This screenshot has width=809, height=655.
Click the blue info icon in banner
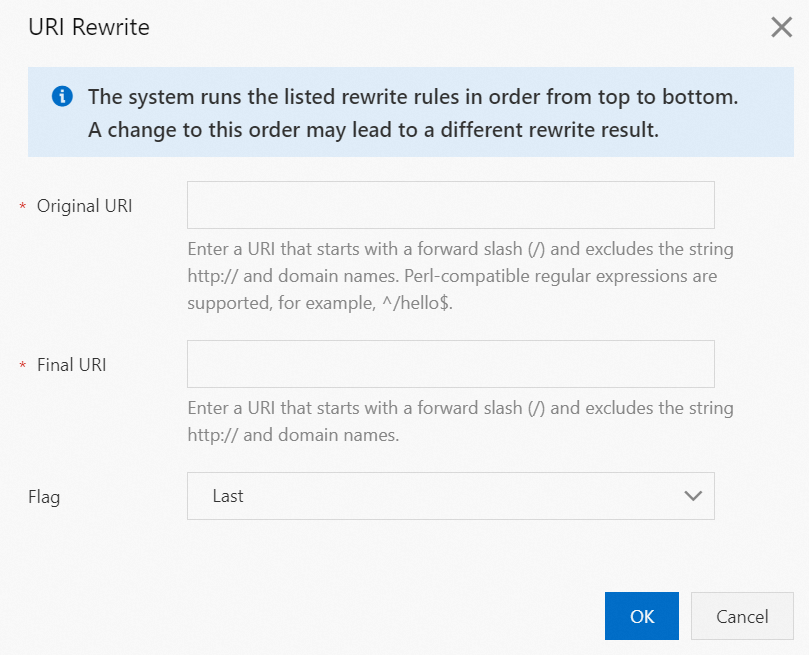62,97
